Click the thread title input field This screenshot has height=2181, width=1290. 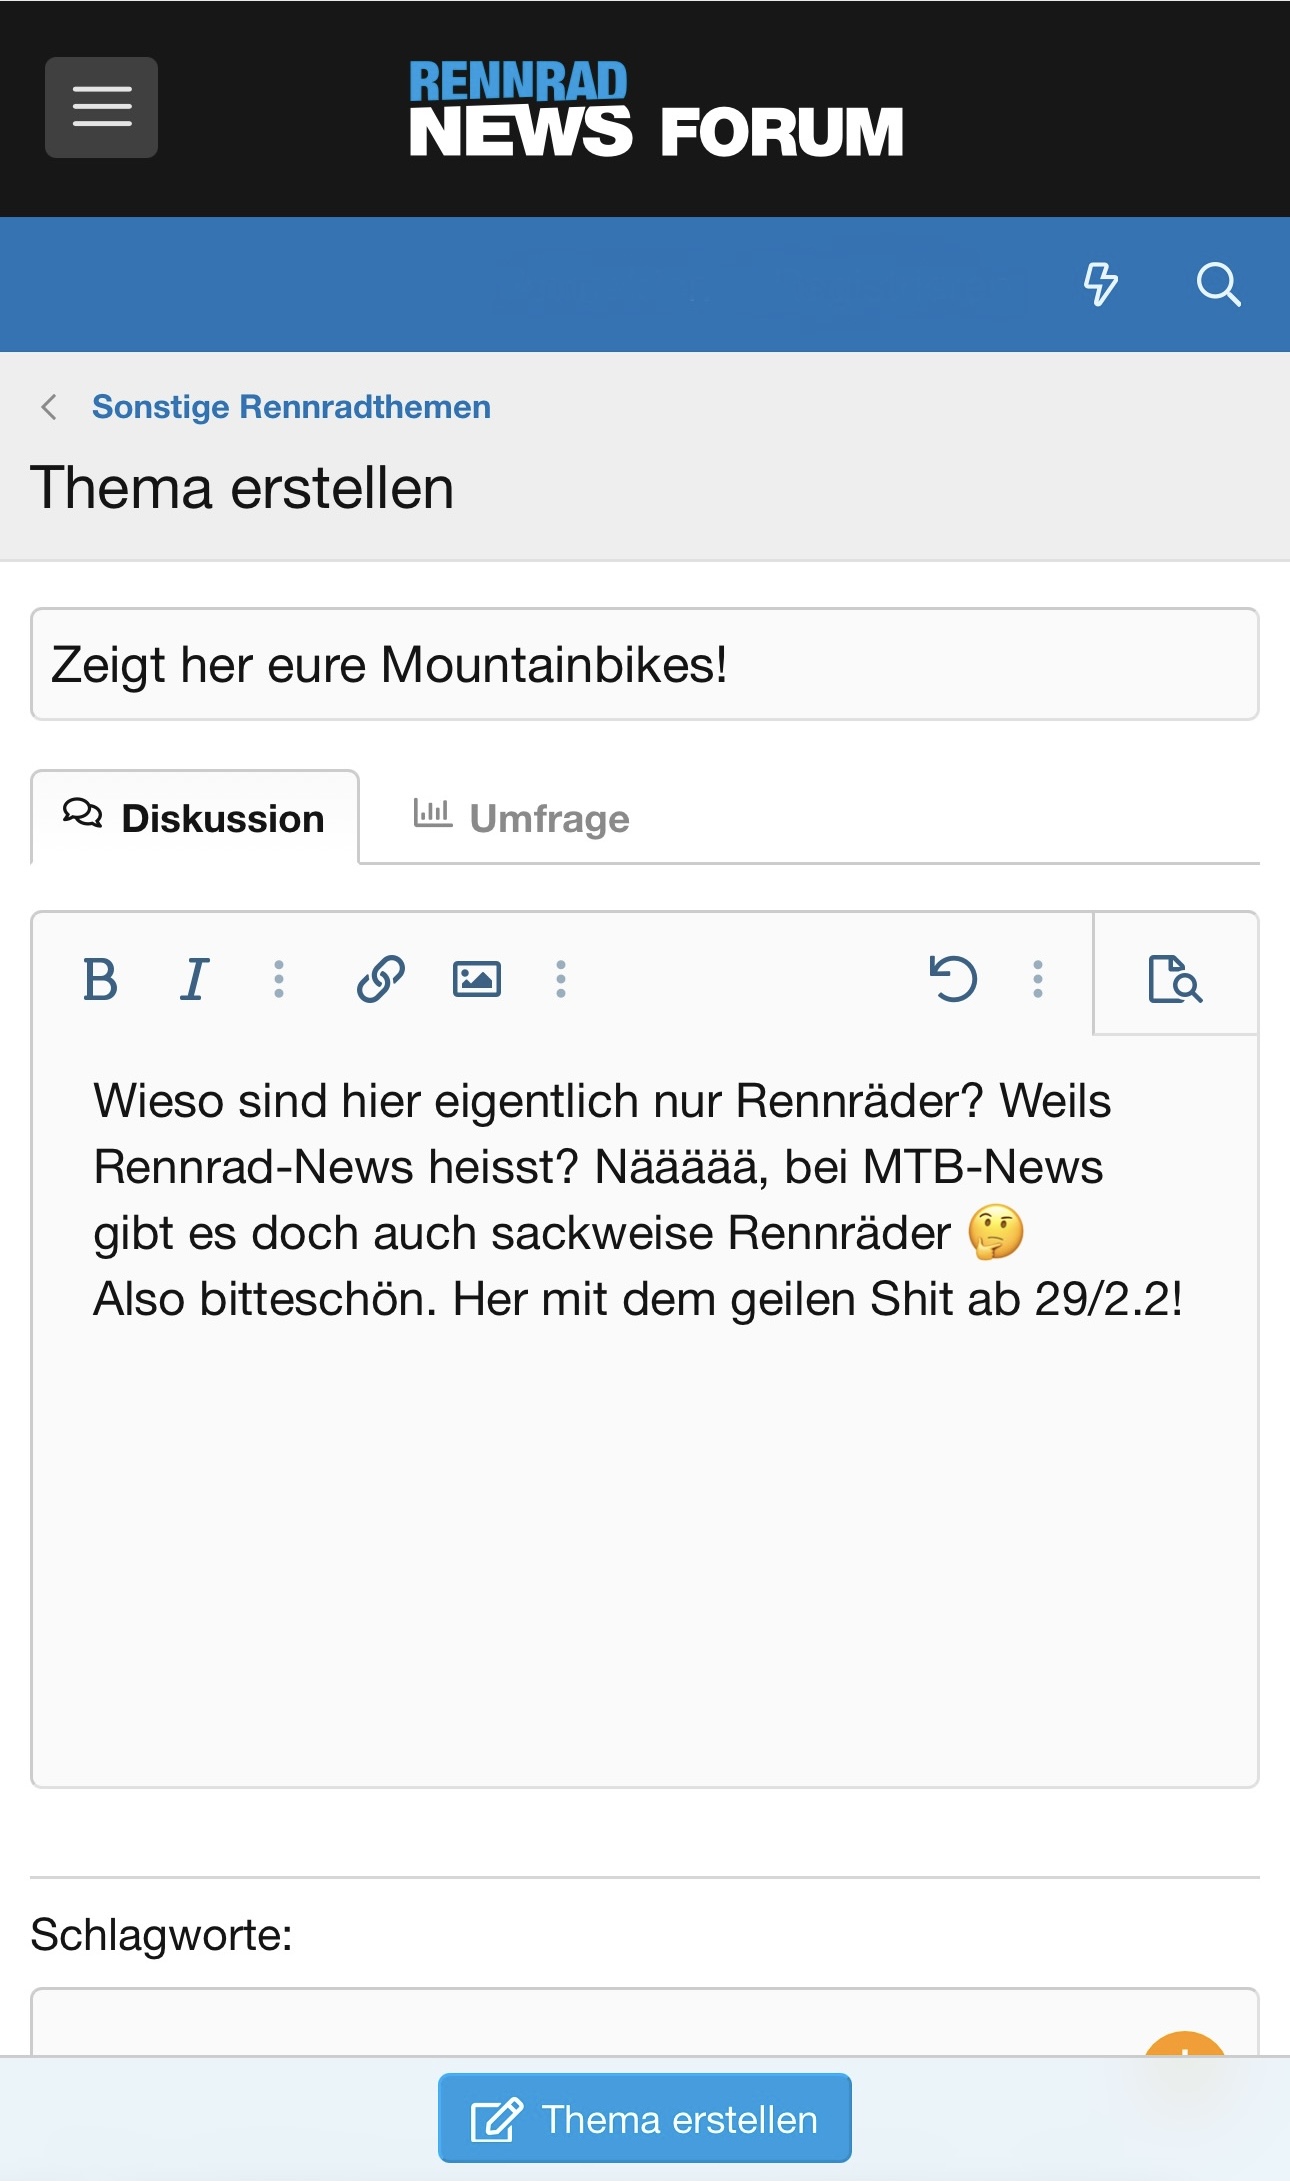[645, 664]
